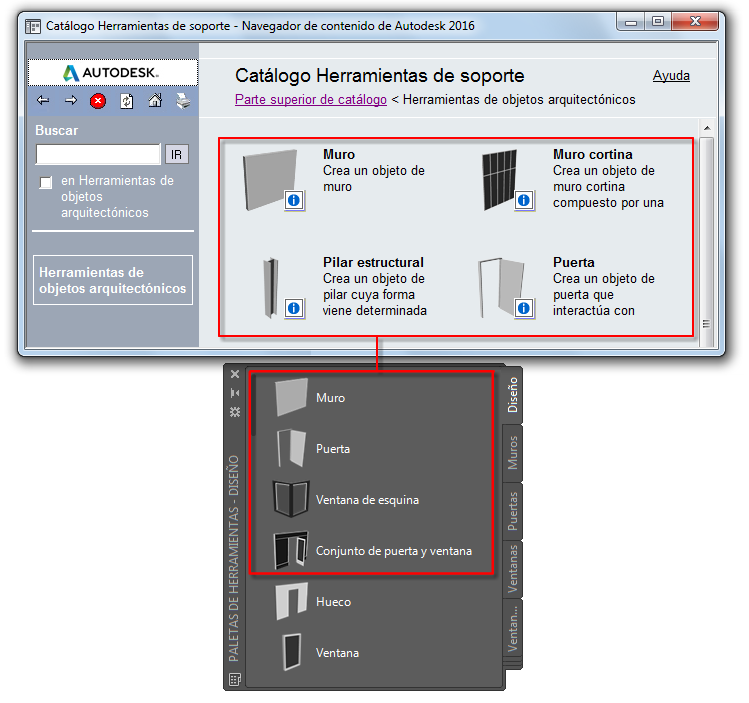The height and width of the screenshot is (703, 749).
Task: Close the tool palette with X icon
Action: coord(235,374)
